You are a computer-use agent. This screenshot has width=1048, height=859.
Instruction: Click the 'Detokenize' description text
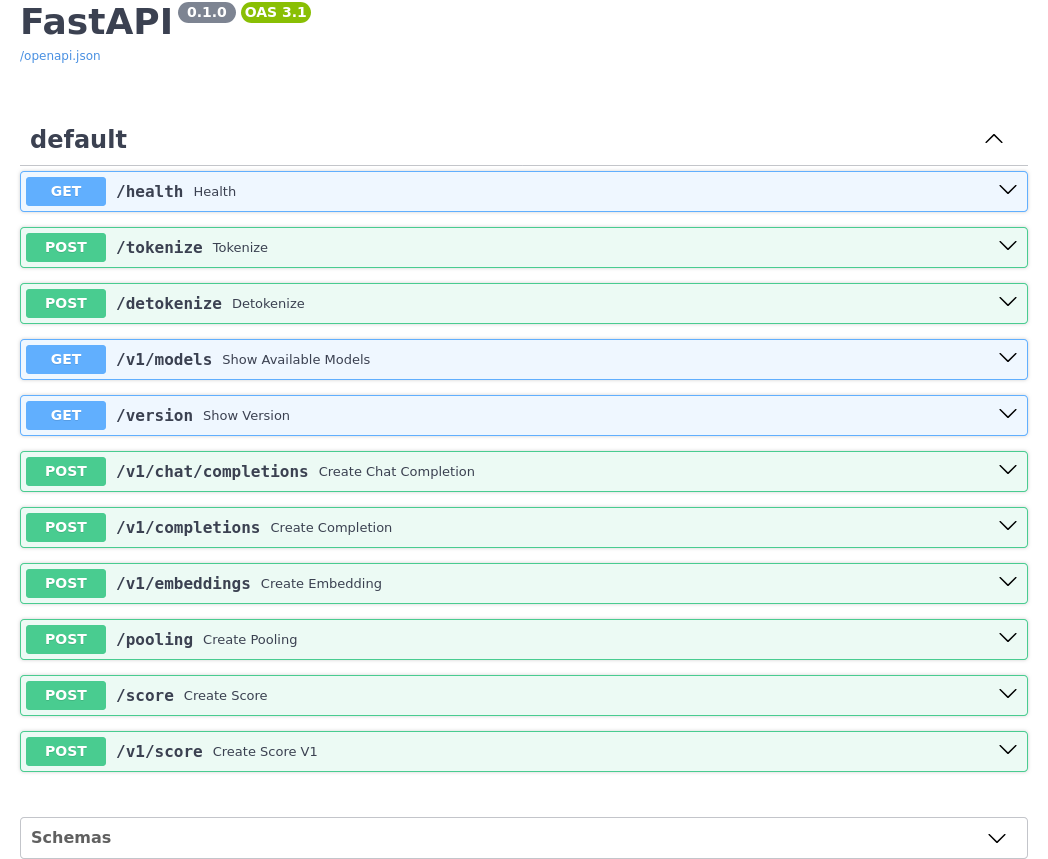[268, 304]
